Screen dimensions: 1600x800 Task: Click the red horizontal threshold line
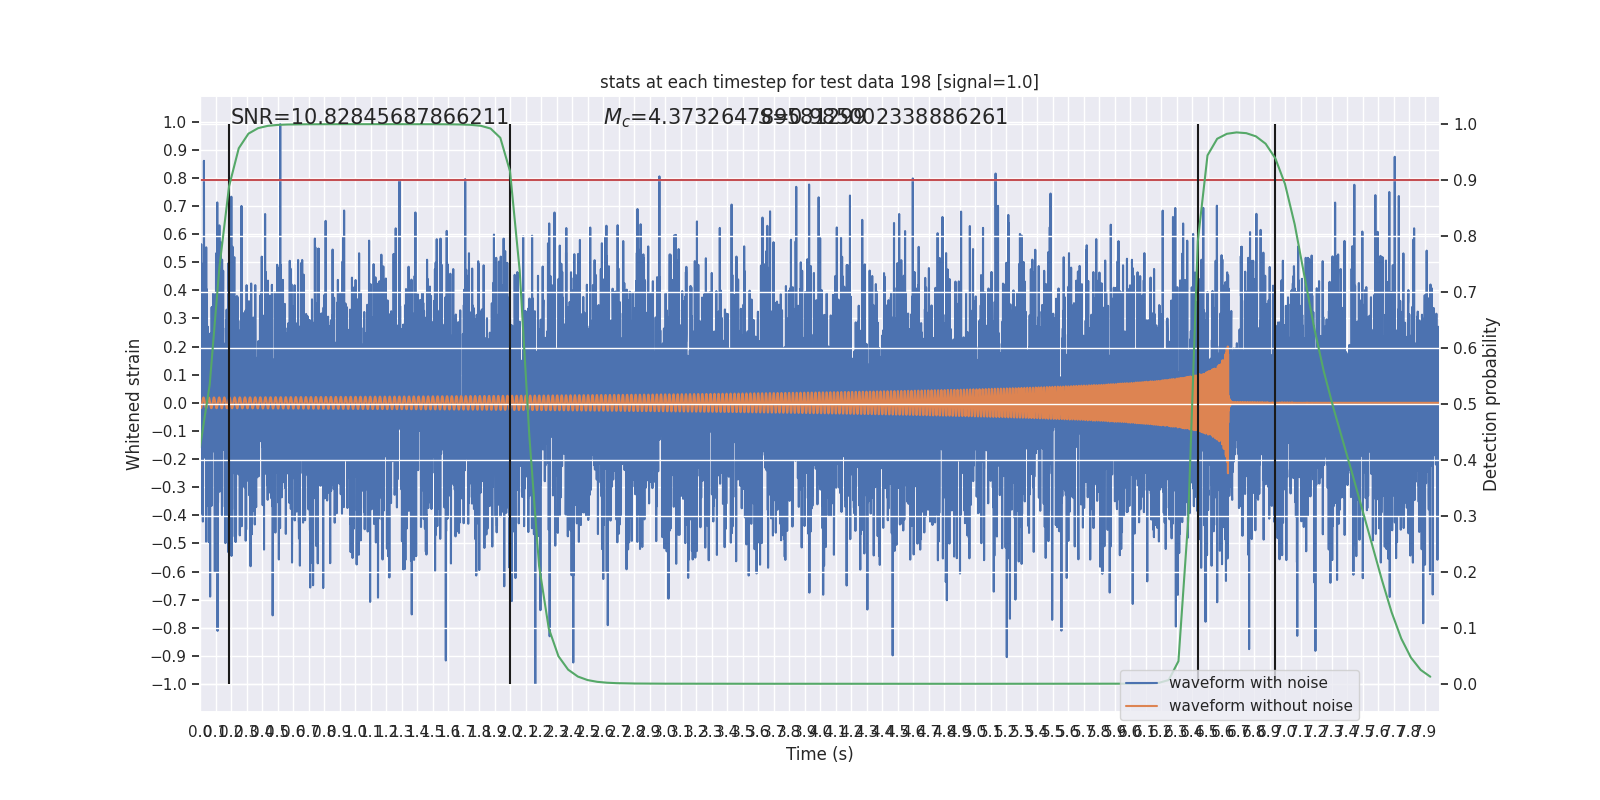tap(820, 180)
